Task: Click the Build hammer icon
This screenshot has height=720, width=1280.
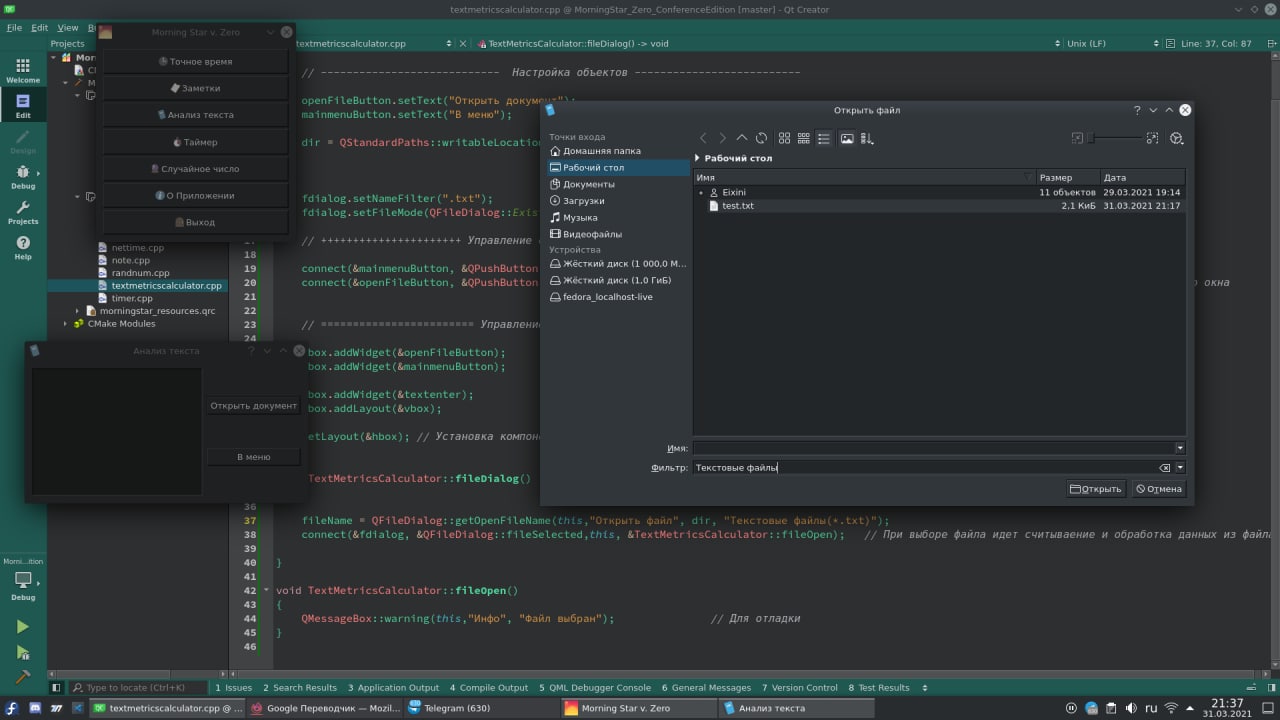Action: coord(22,677)
